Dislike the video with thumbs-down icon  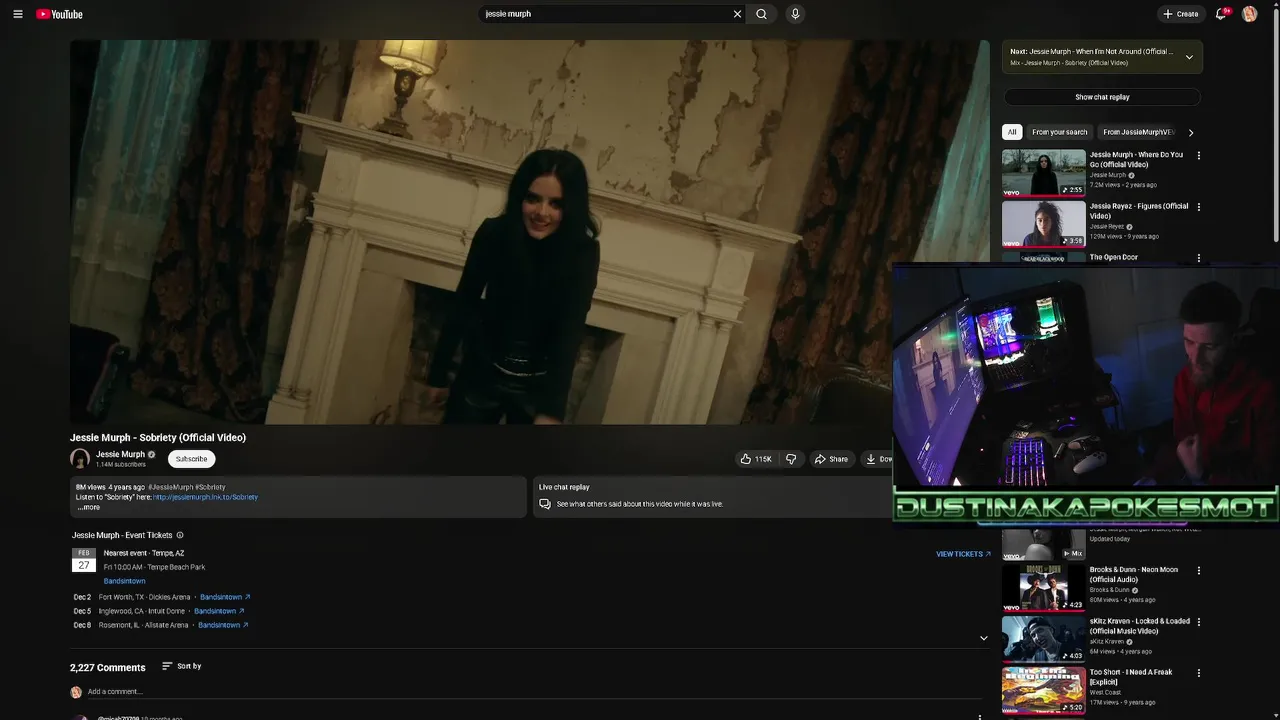[x=791, y=459]
